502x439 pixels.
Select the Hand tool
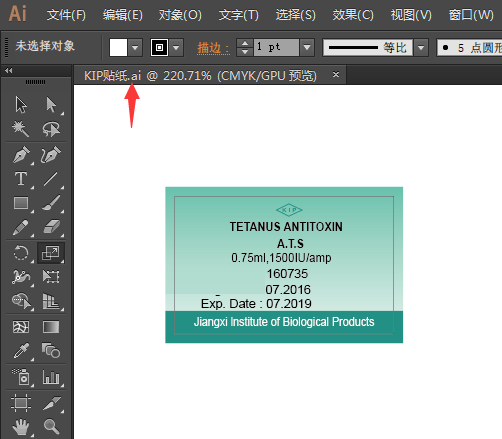(21, 427)
